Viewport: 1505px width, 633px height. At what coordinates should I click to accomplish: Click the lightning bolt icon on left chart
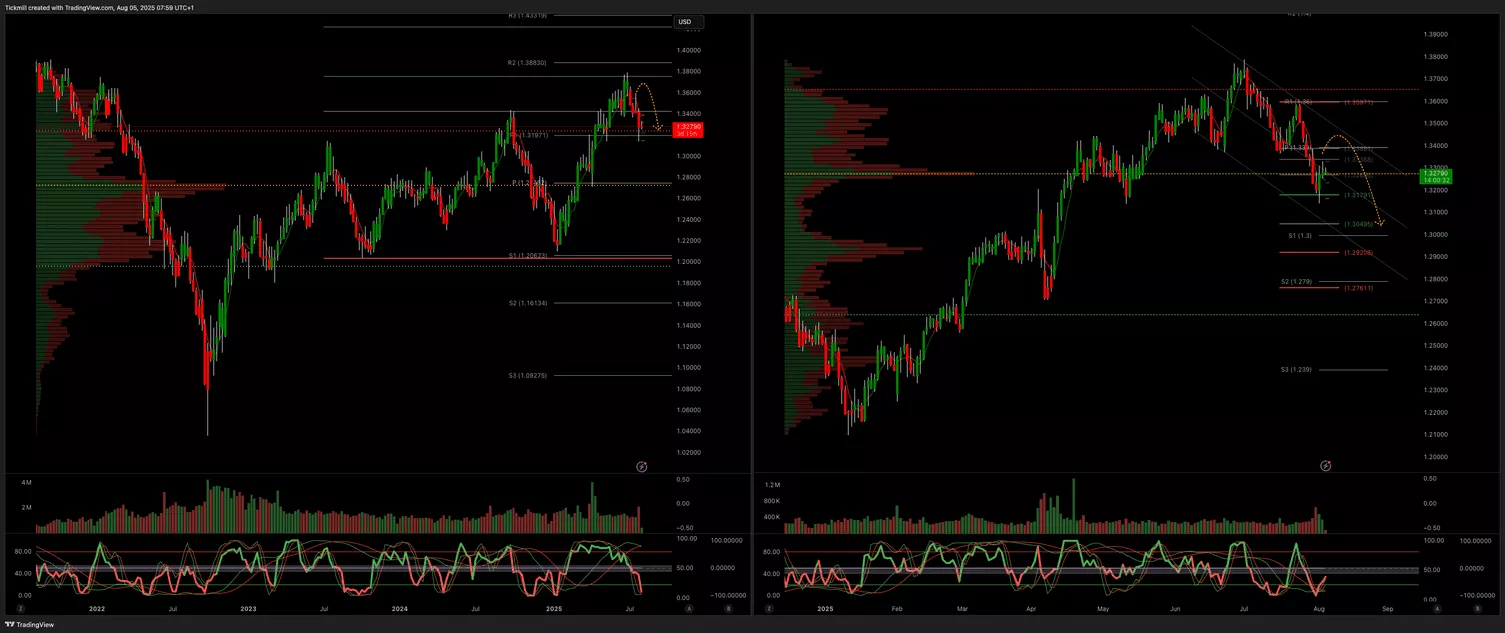pyautogui.click(x=641, y=466)
